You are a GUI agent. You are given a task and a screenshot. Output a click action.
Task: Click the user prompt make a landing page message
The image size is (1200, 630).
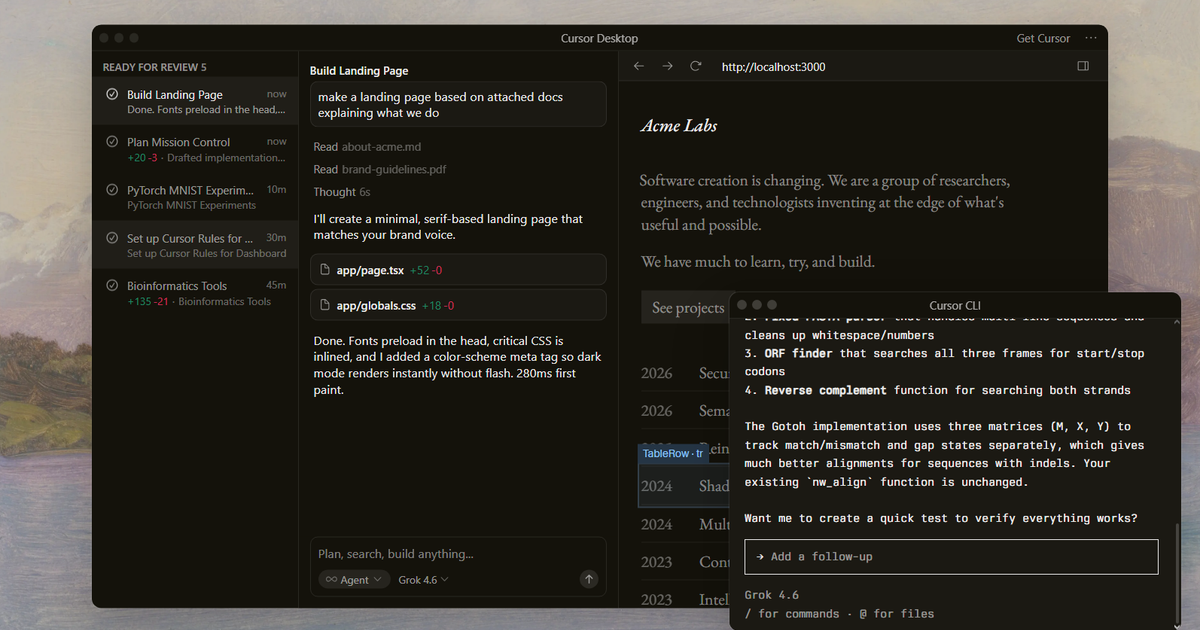tap(458, 105)
